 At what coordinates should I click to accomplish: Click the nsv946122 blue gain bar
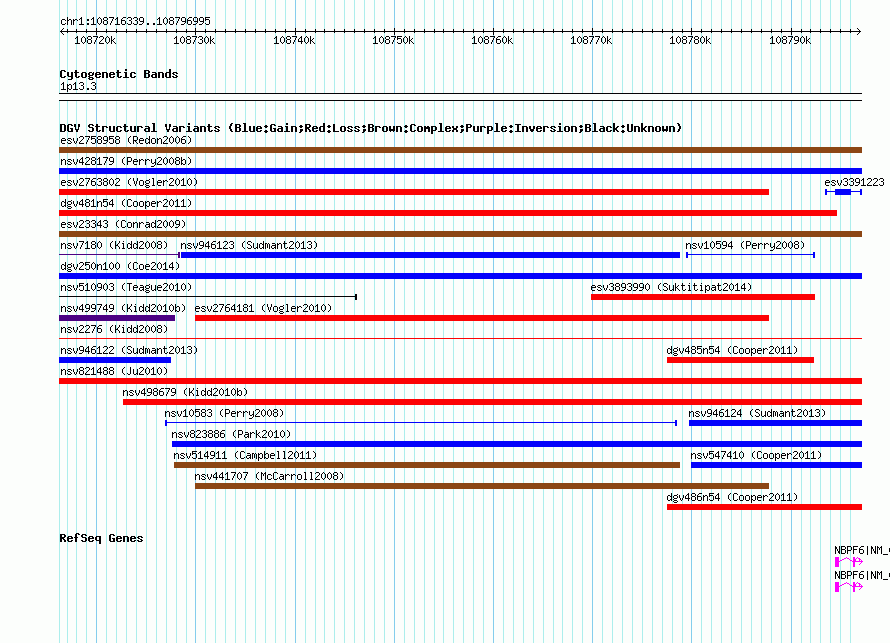pos(115,360)
